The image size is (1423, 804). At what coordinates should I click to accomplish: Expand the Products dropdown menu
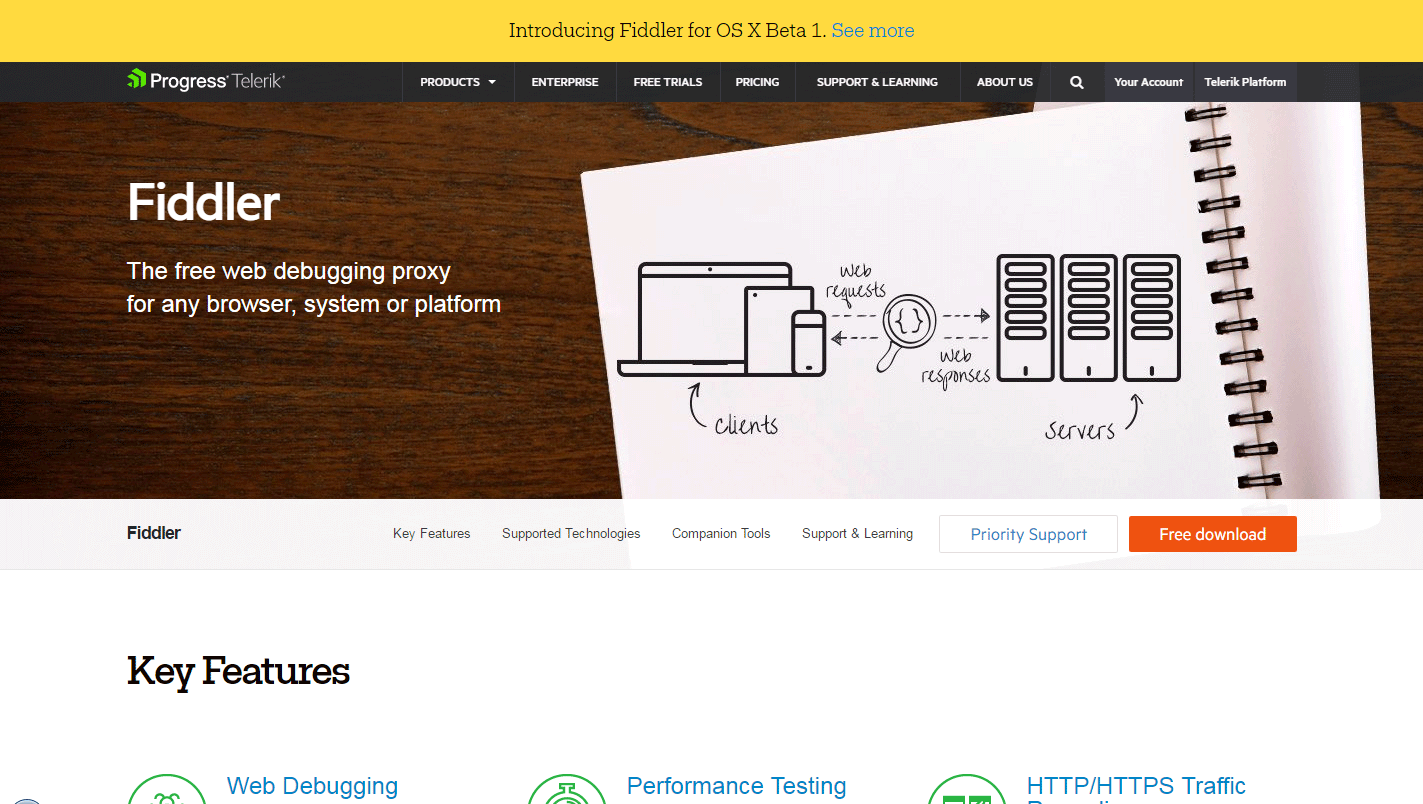tap(458, 82)
